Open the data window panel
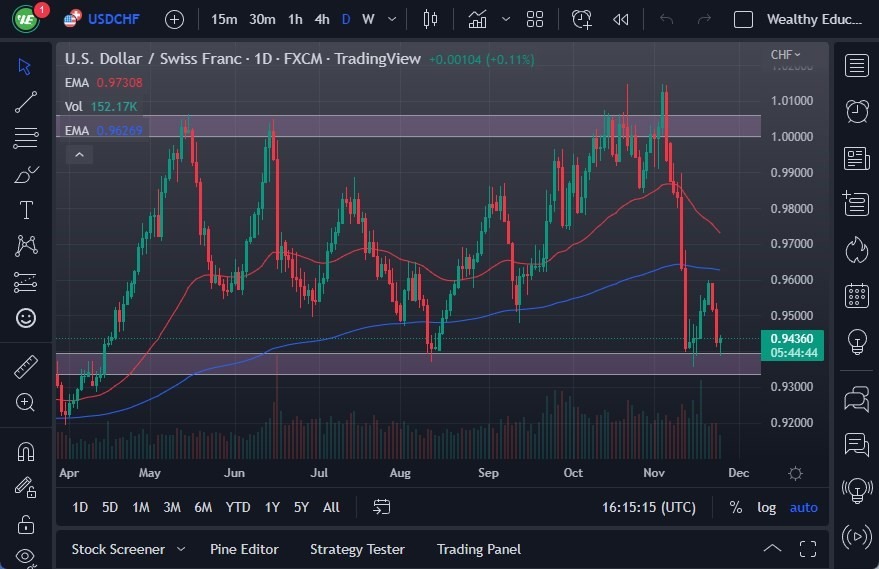The image size is (879, 569). coord(857,203)
